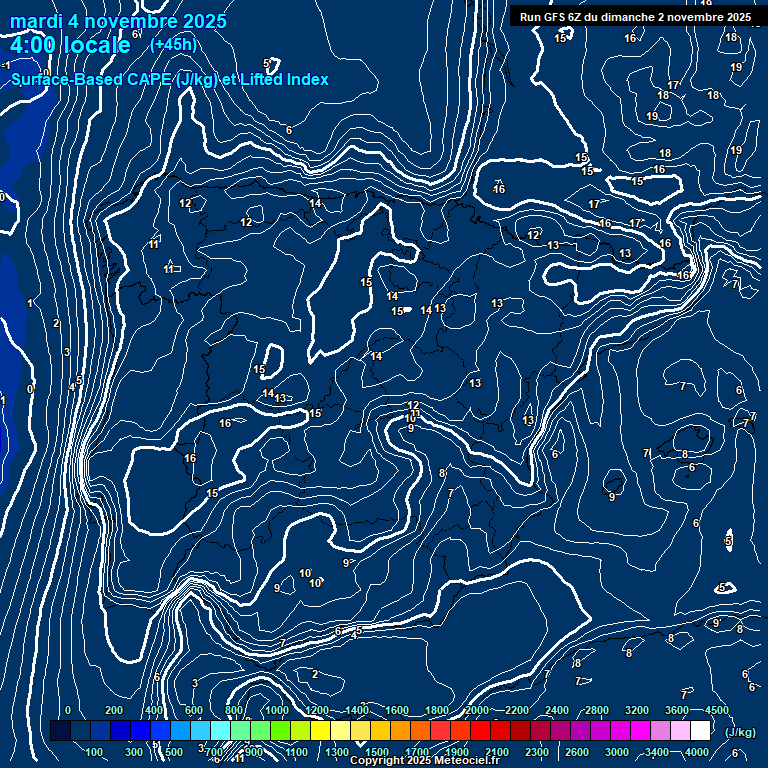Viewport: 768px width, 768px height.
Task: Pick the darkest navy swatch at legend start
Action: click(x=61, y=730)
